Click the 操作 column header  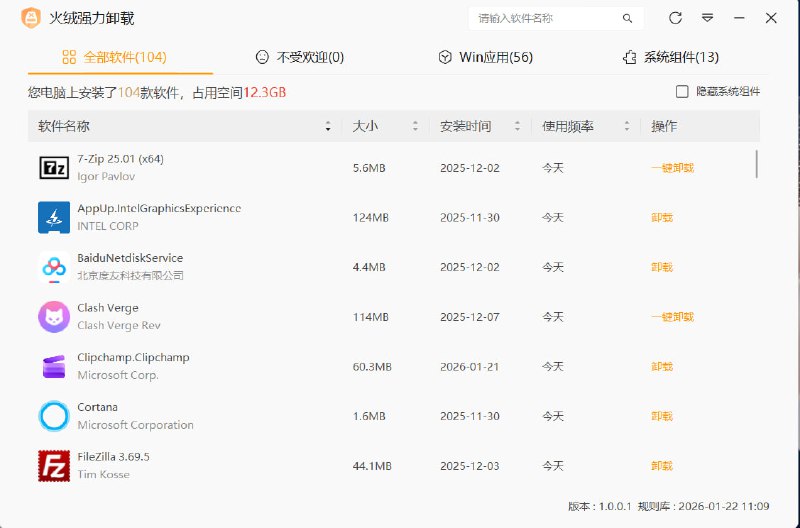tap(664, 126)
